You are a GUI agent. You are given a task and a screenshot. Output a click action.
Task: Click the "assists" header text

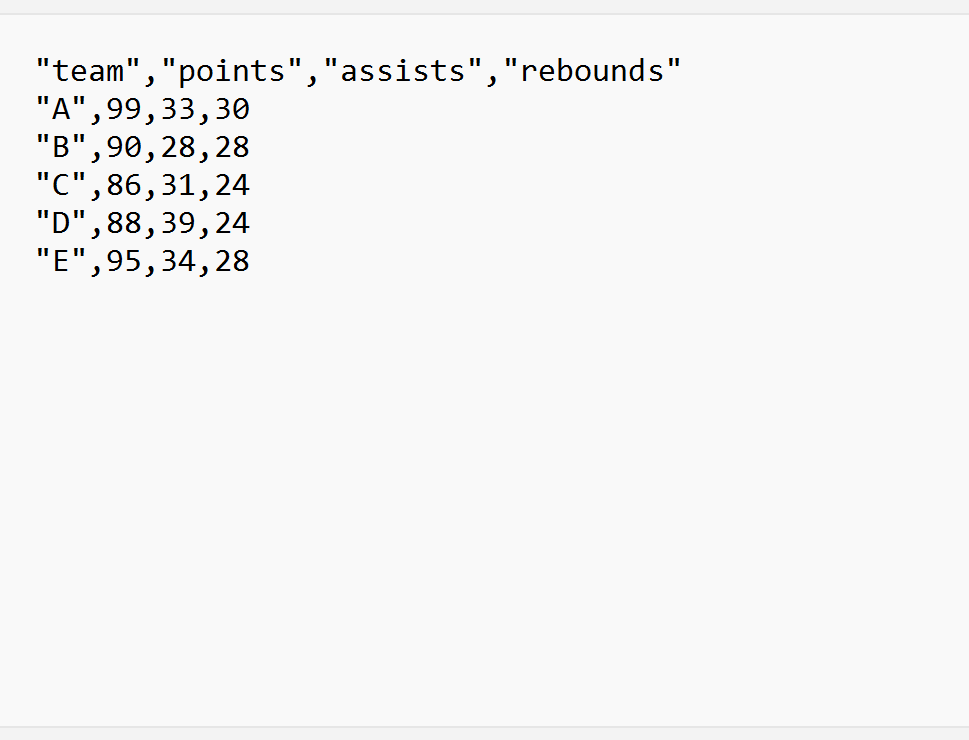[403, 70]
